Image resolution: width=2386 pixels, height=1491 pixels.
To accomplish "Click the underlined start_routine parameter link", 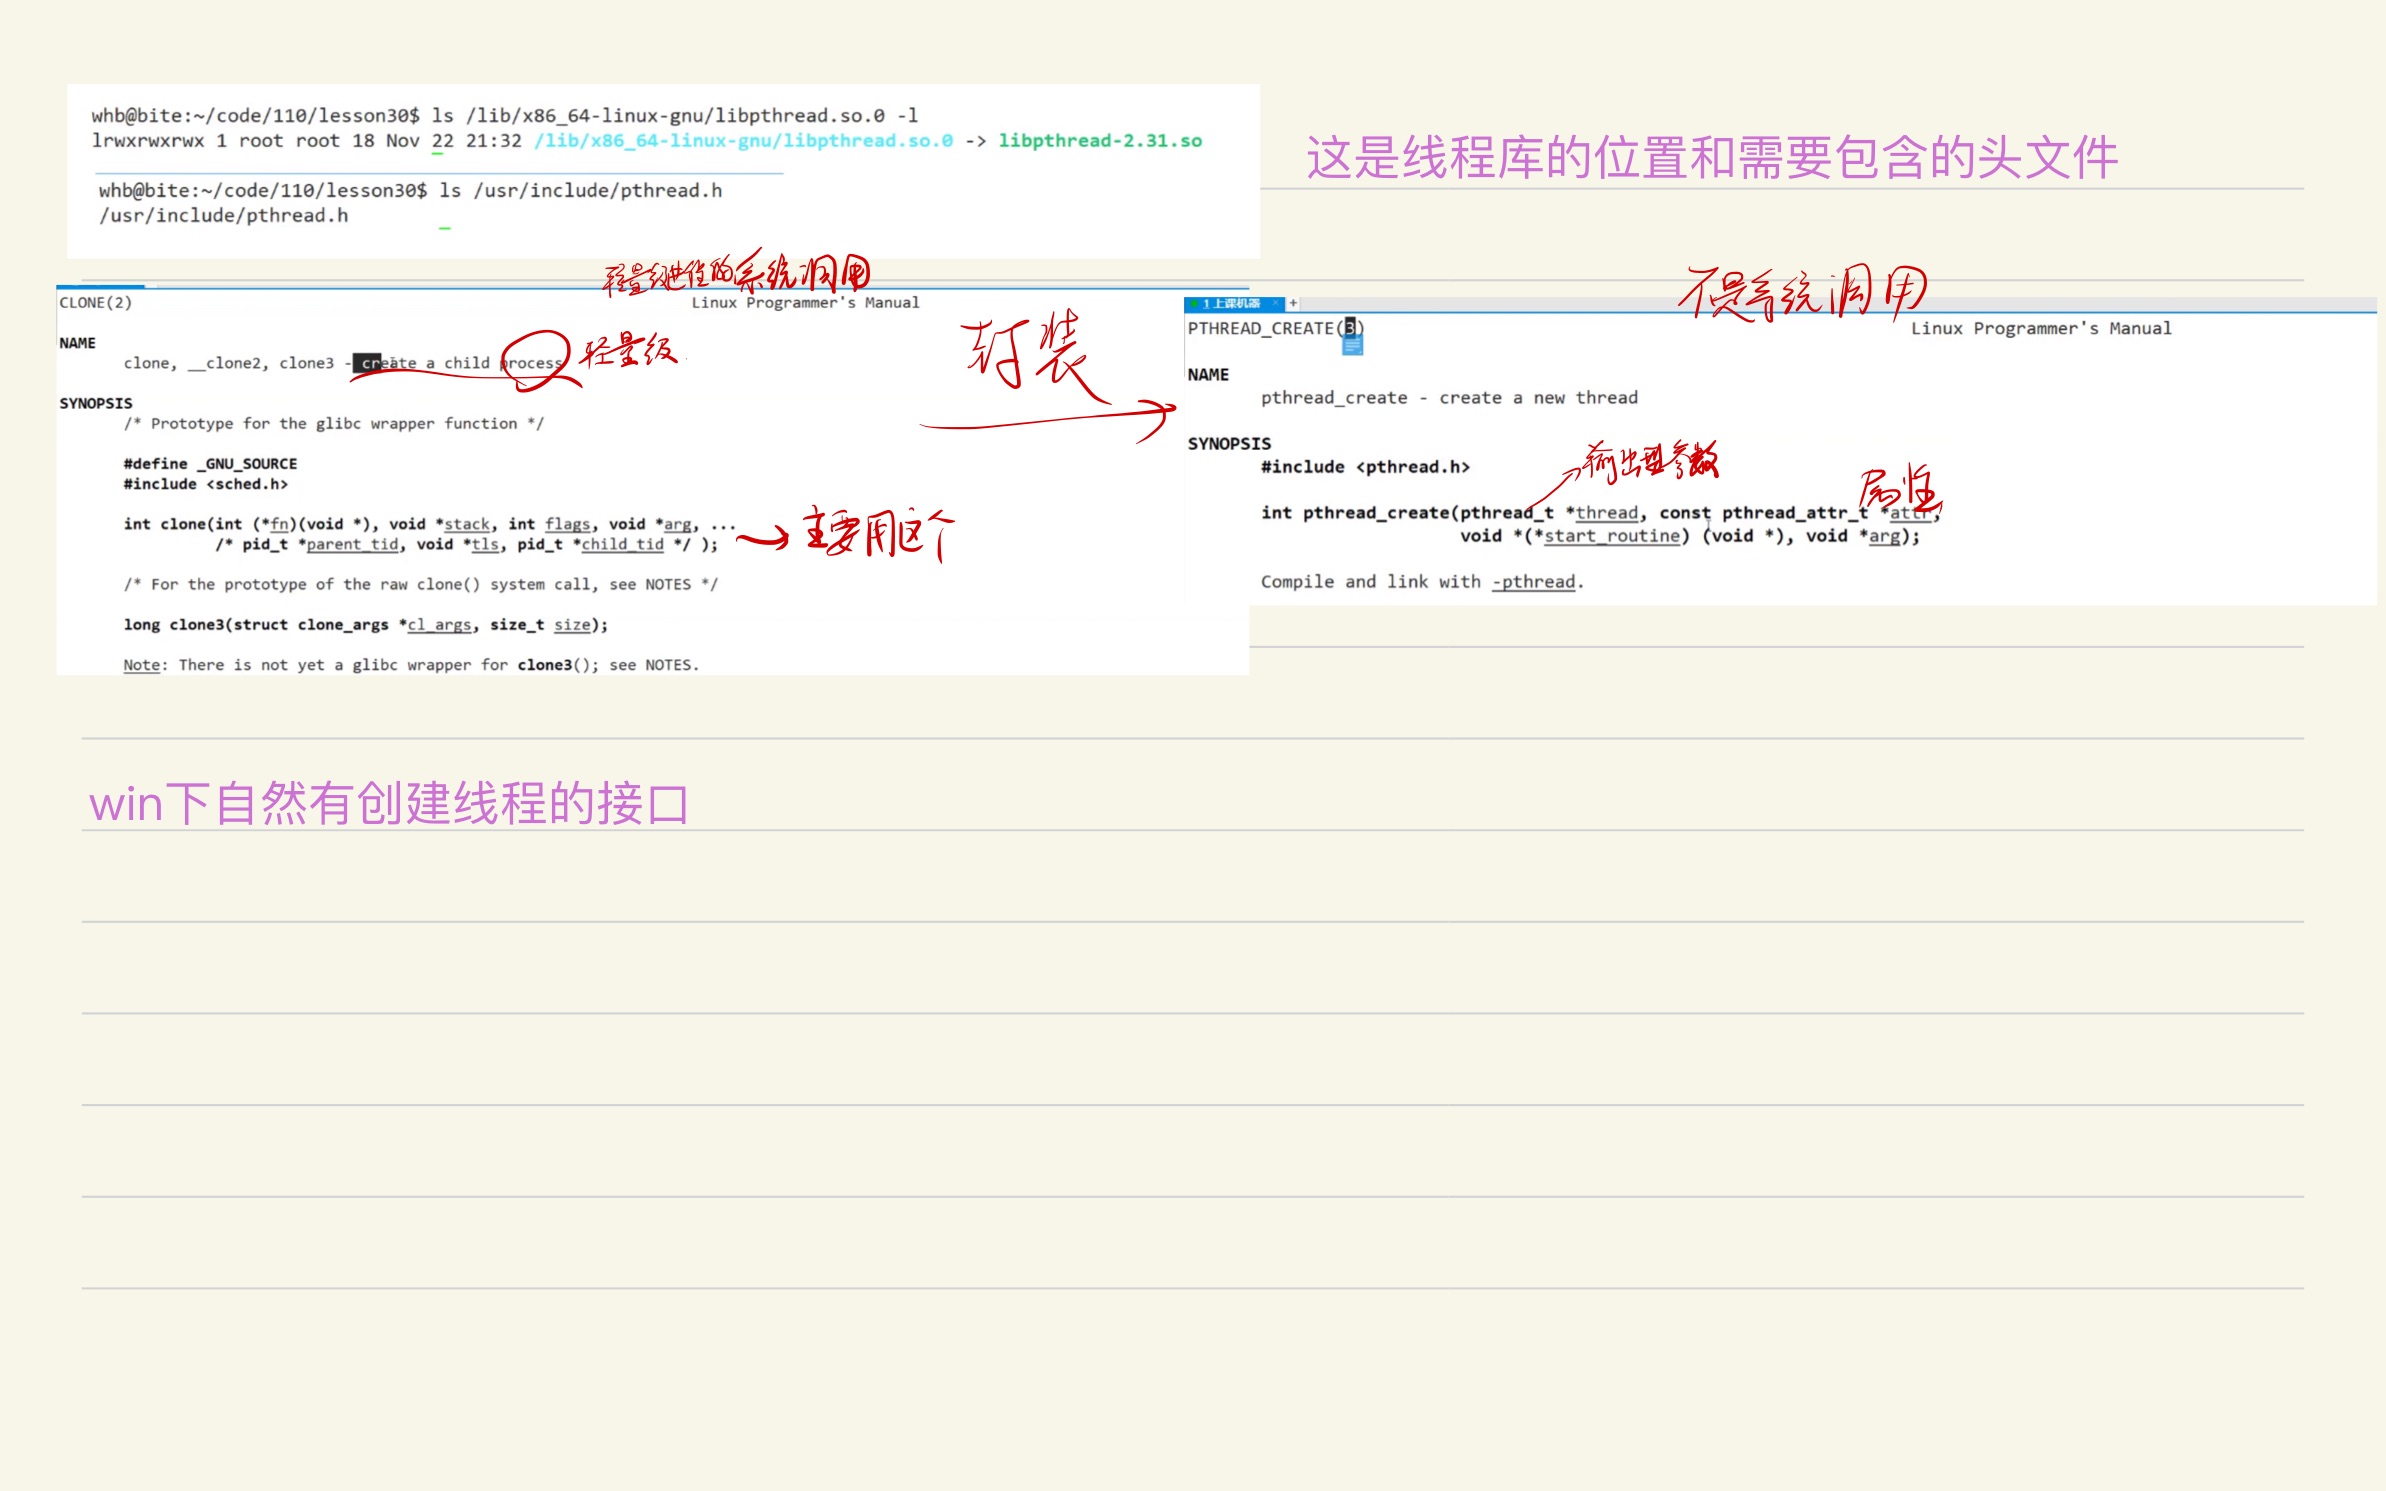I will (x=1613, y=536).
